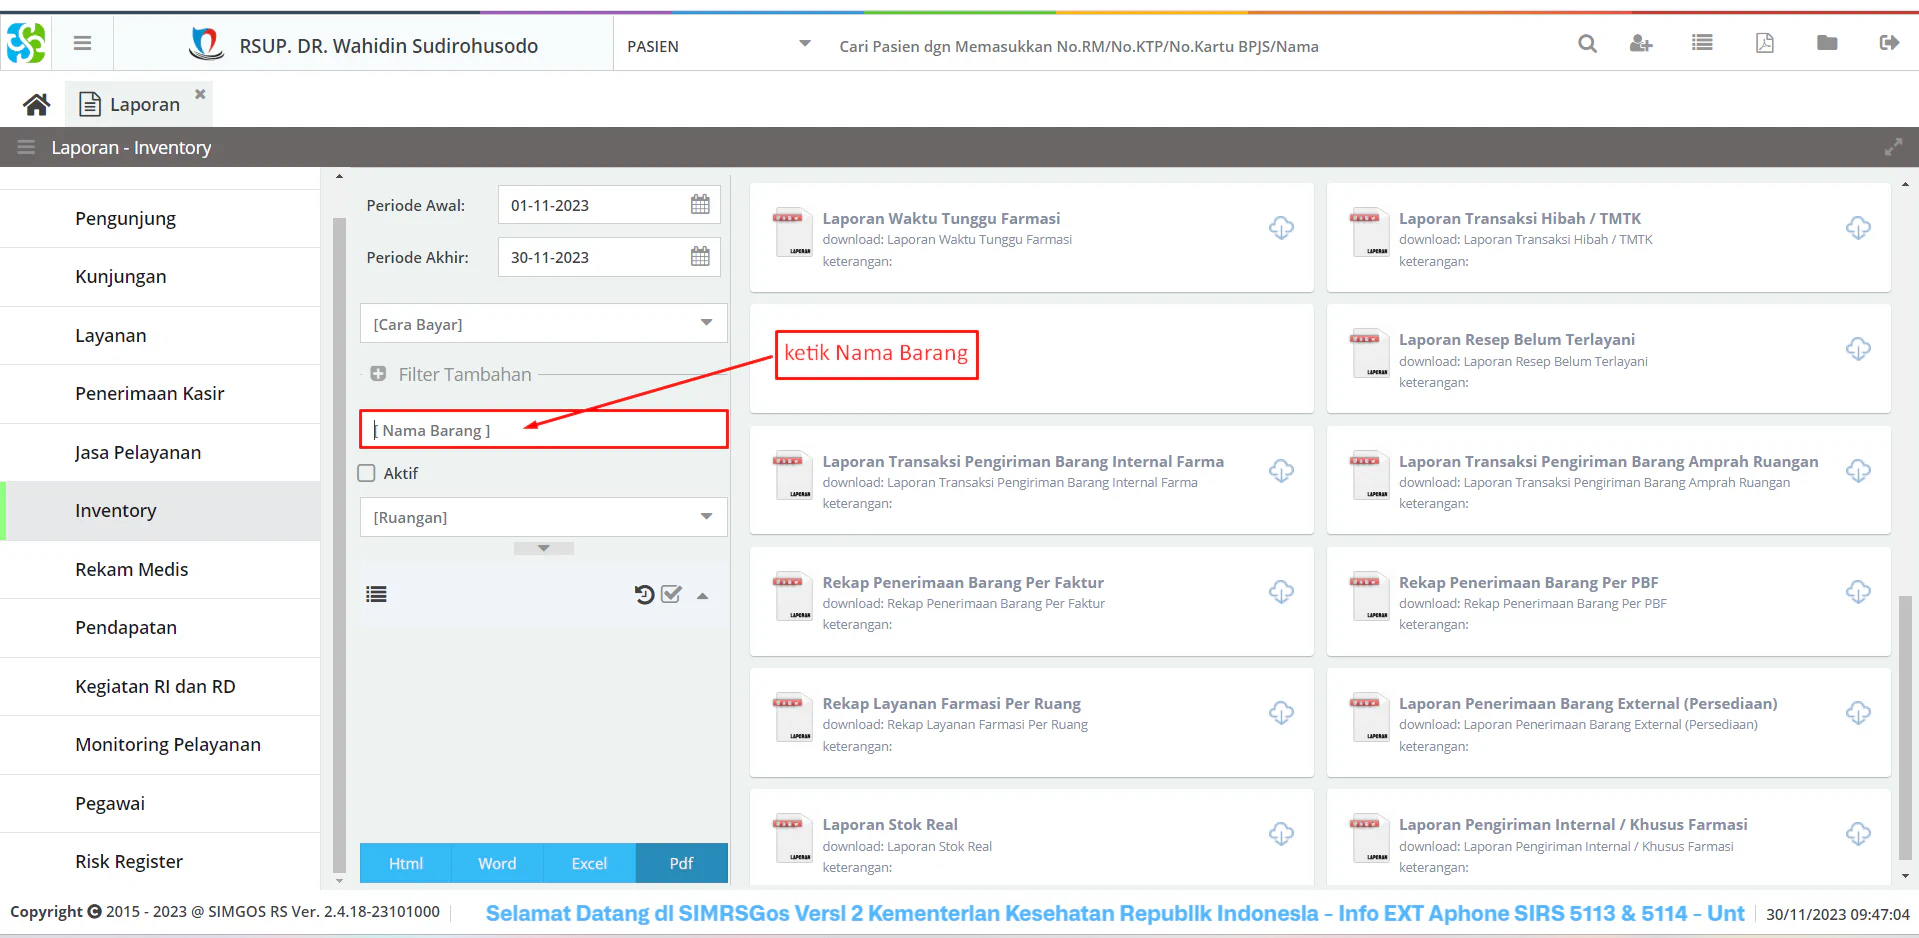
Task: Open Pendapatan report category
Action: click(x=160, y=627)
